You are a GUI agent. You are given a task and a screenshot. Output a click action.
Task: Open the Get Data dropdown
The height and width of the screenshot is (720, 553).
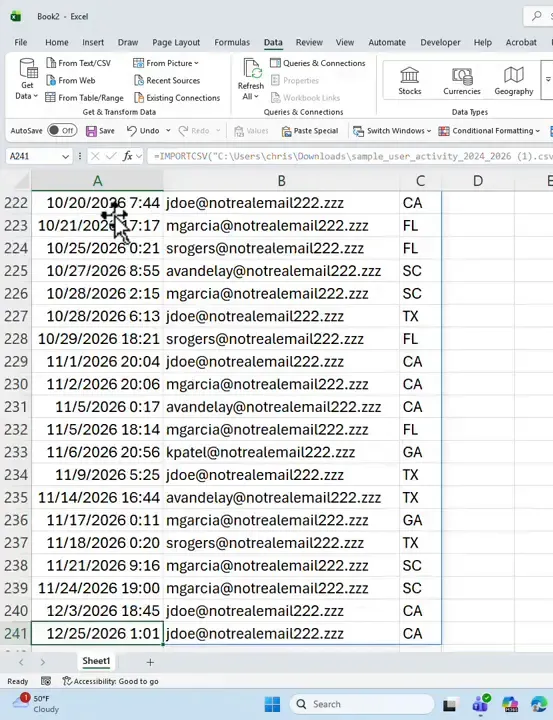point(27,79)
